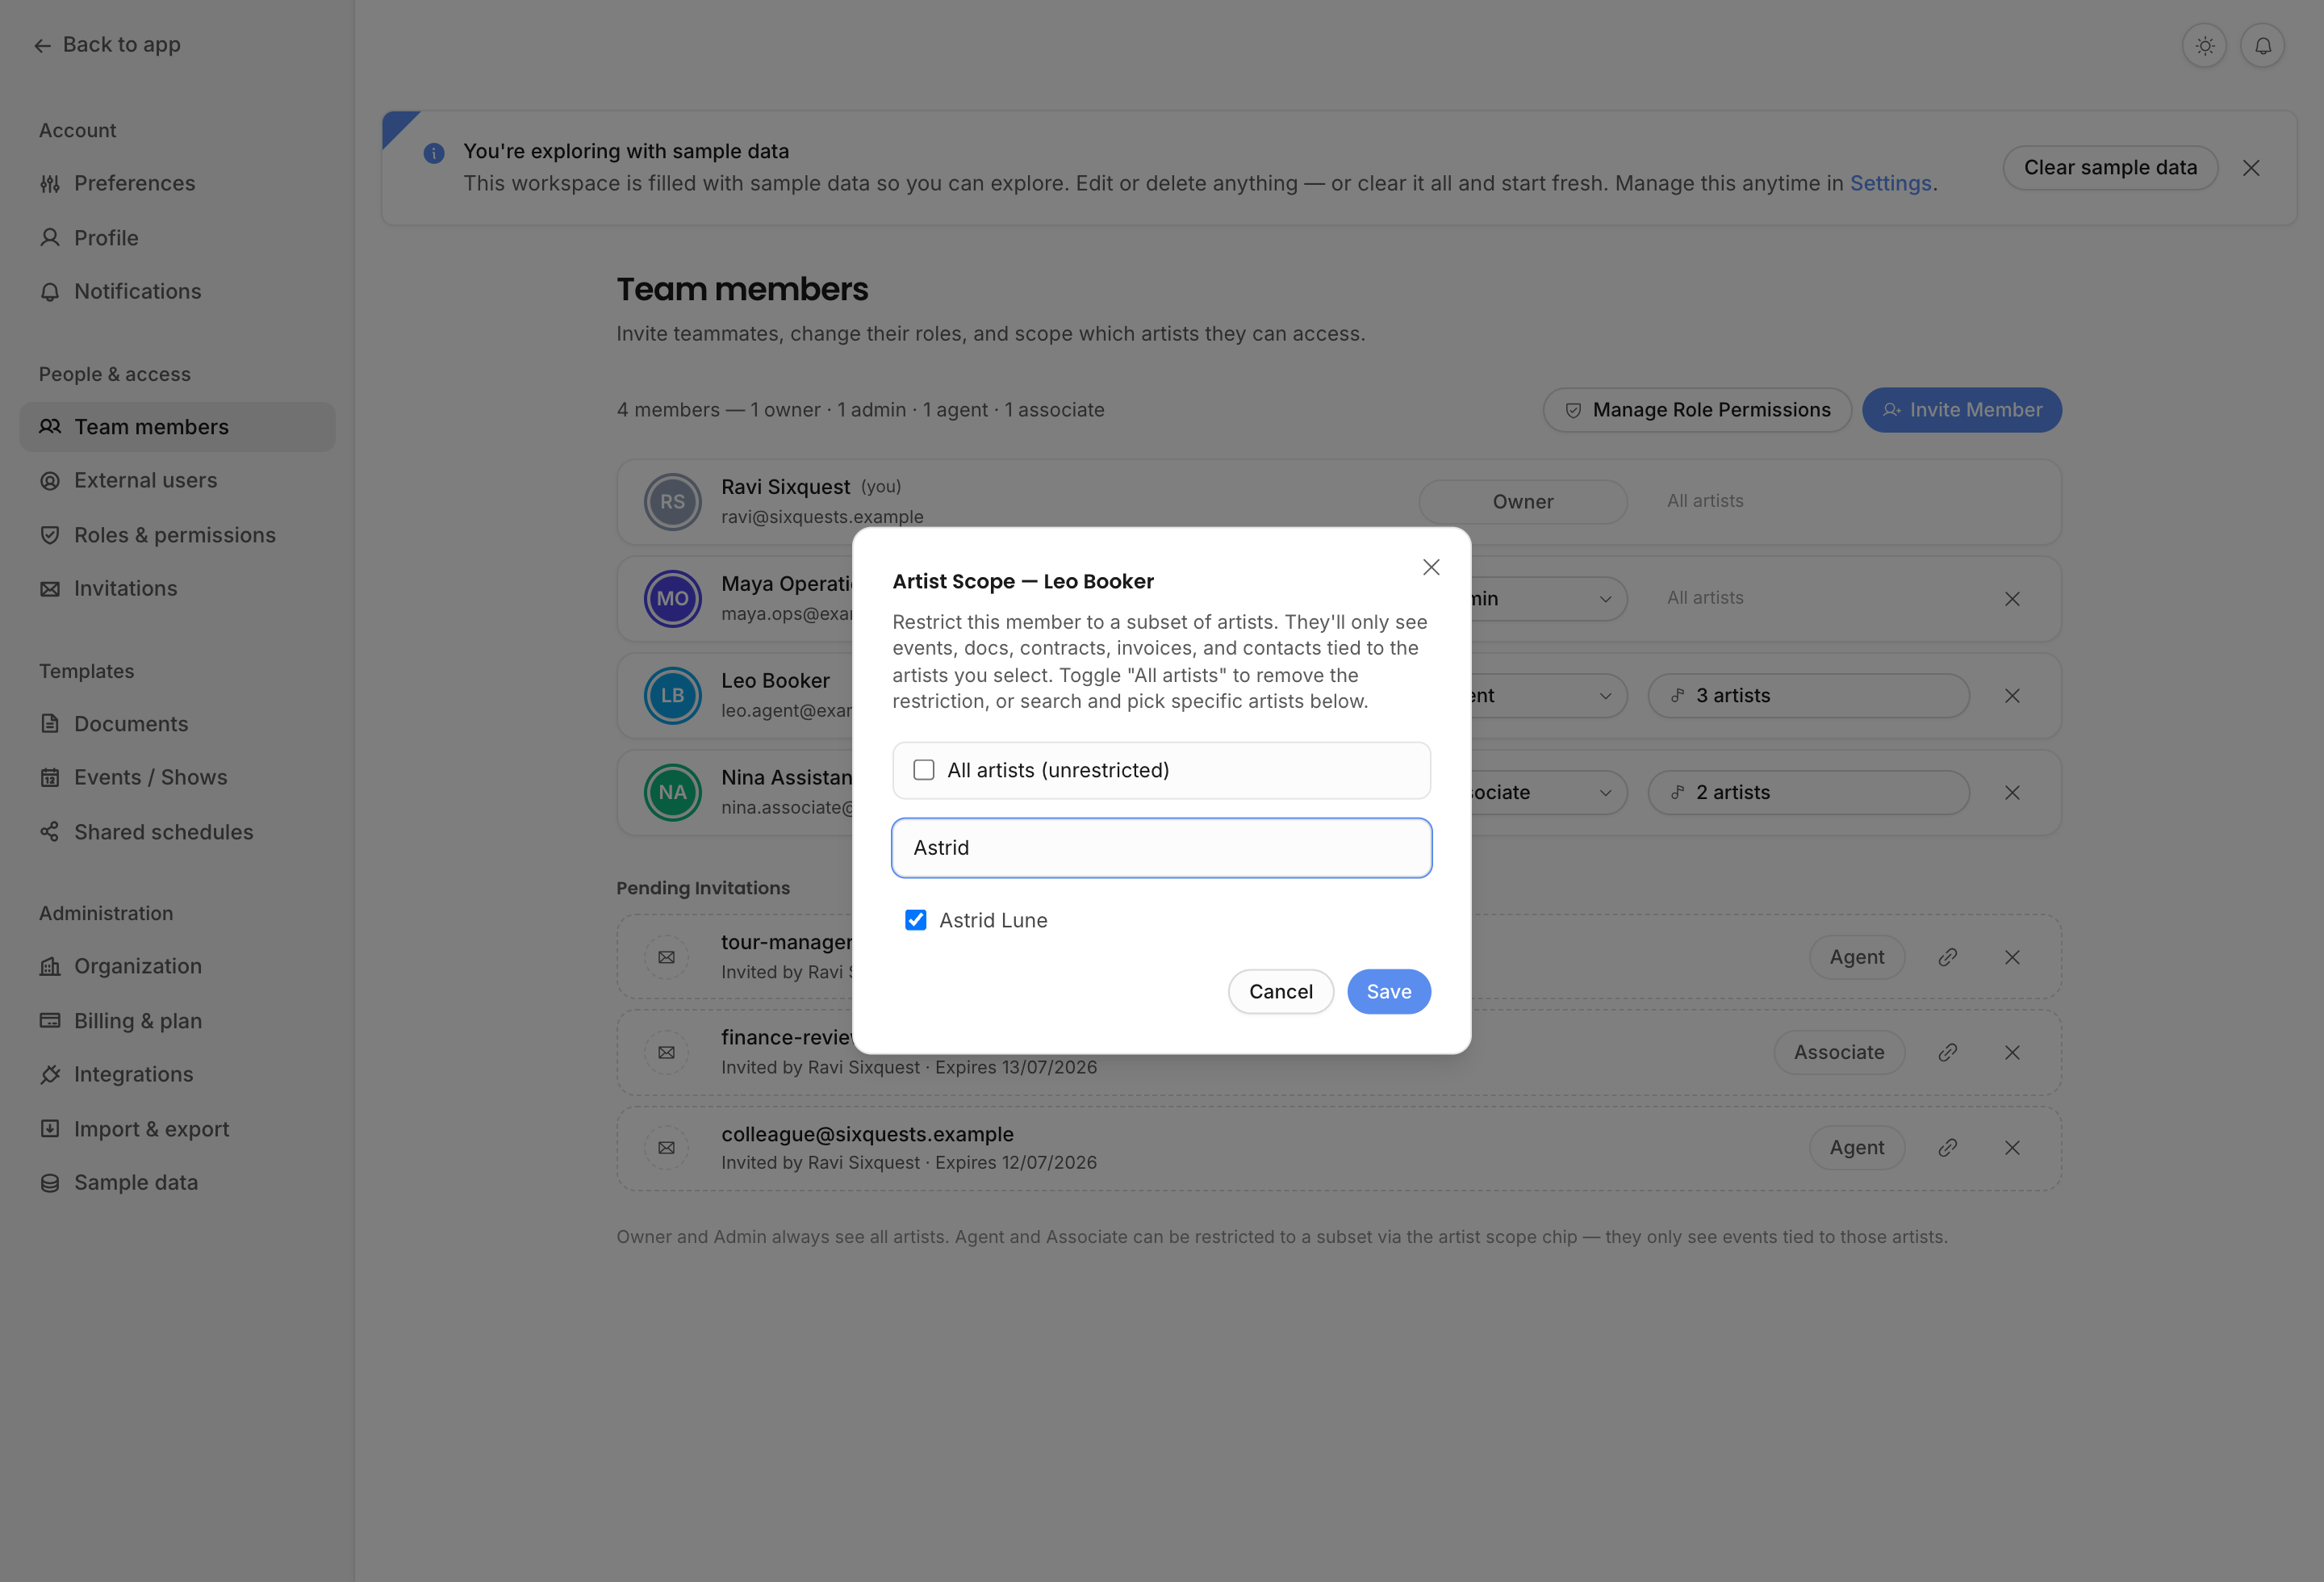
Task: Cancel the Artist Scope dialog
Action: tap(1280, 992)
